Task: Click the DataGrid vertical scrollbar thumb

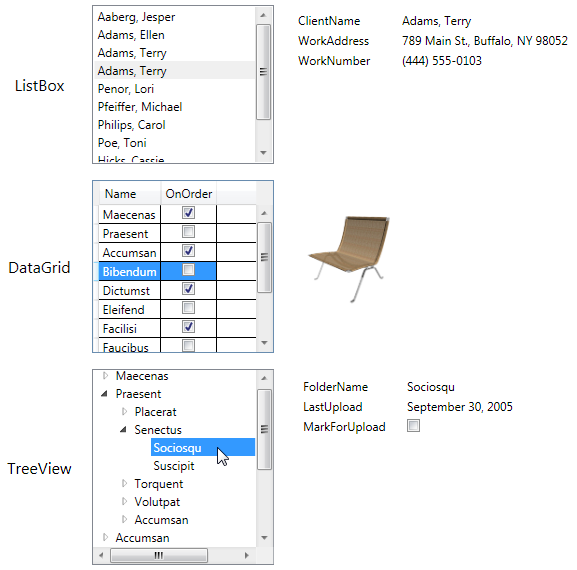Action: click(x=264, y=257)
